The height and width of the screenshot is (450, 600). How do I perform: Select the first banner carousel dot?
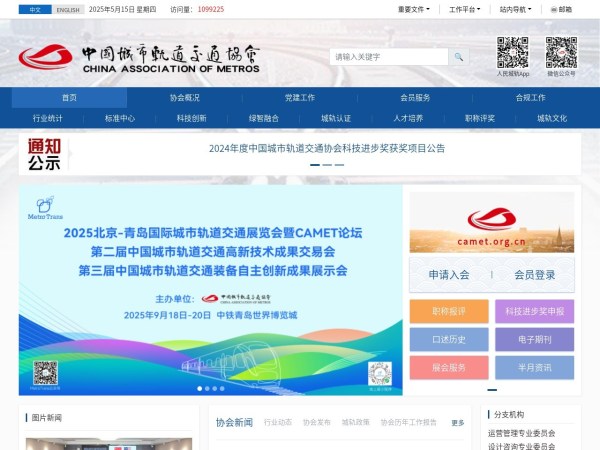(199, 388)
